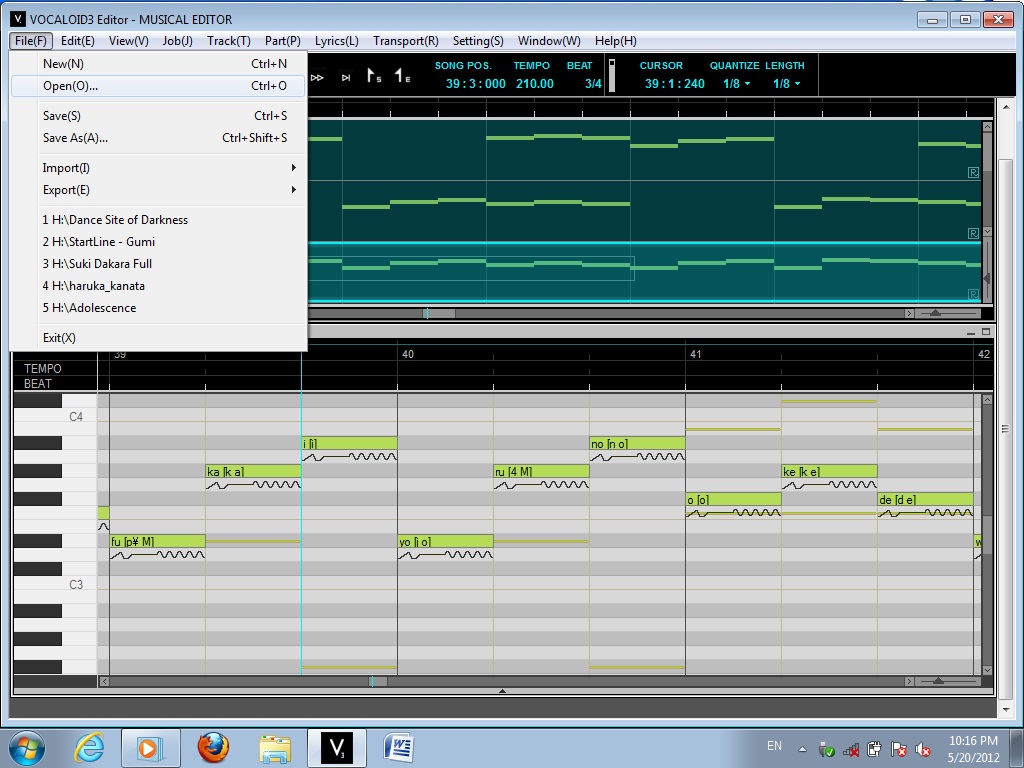This screenshot has height=768, width=1024.
Task: Open recent file Dance Site of Darkness
Action: (x=158, y=220)
